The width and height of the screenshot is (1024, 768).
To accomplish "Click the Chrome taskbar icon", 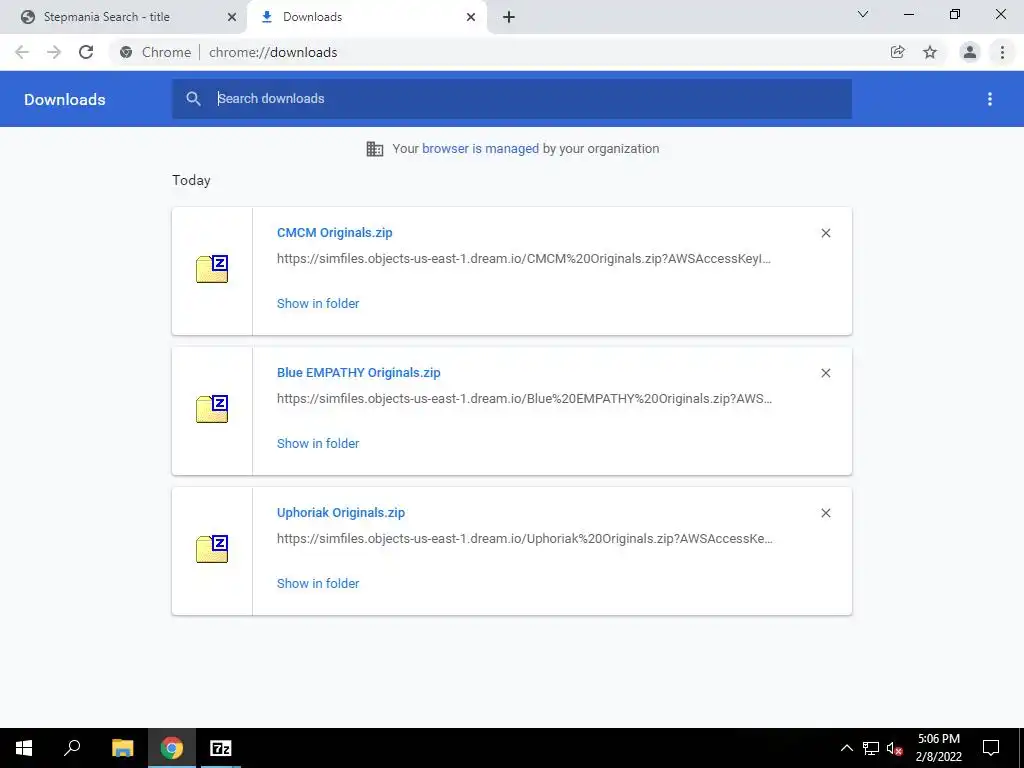I will (x=172, y=748).
